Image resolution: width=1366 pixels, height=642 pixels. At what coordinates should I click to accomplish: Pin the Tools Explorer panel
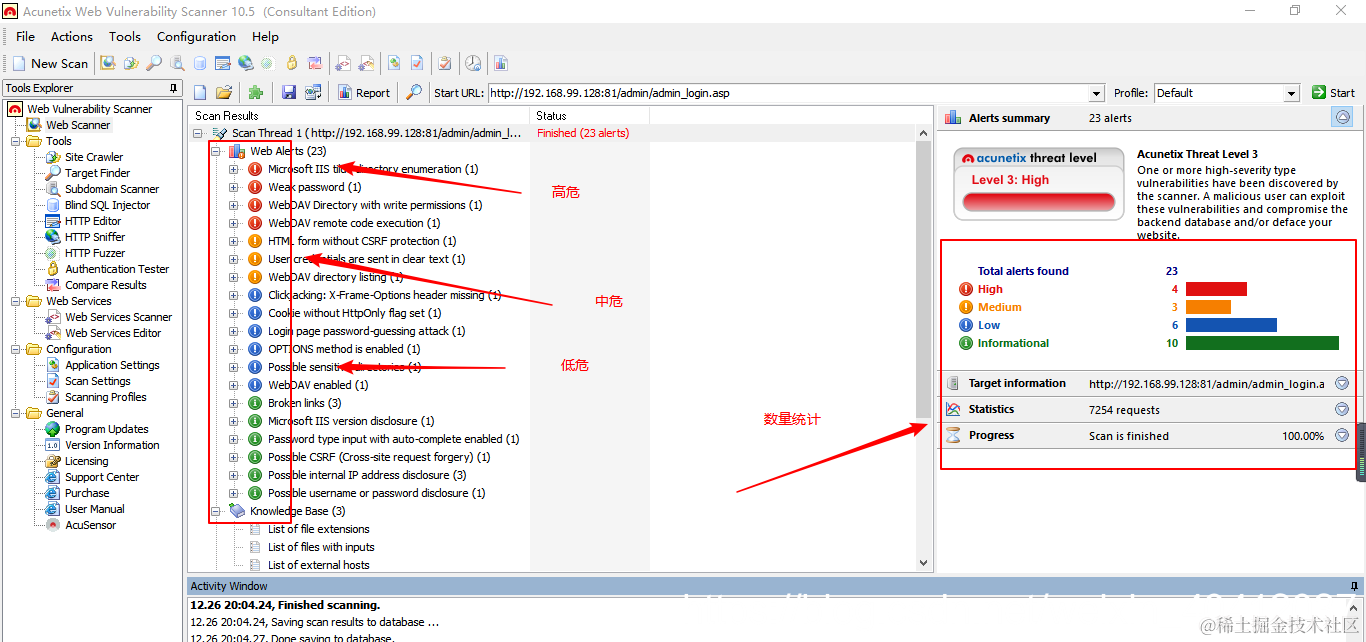pyautogui.click(x=174, y=88)
